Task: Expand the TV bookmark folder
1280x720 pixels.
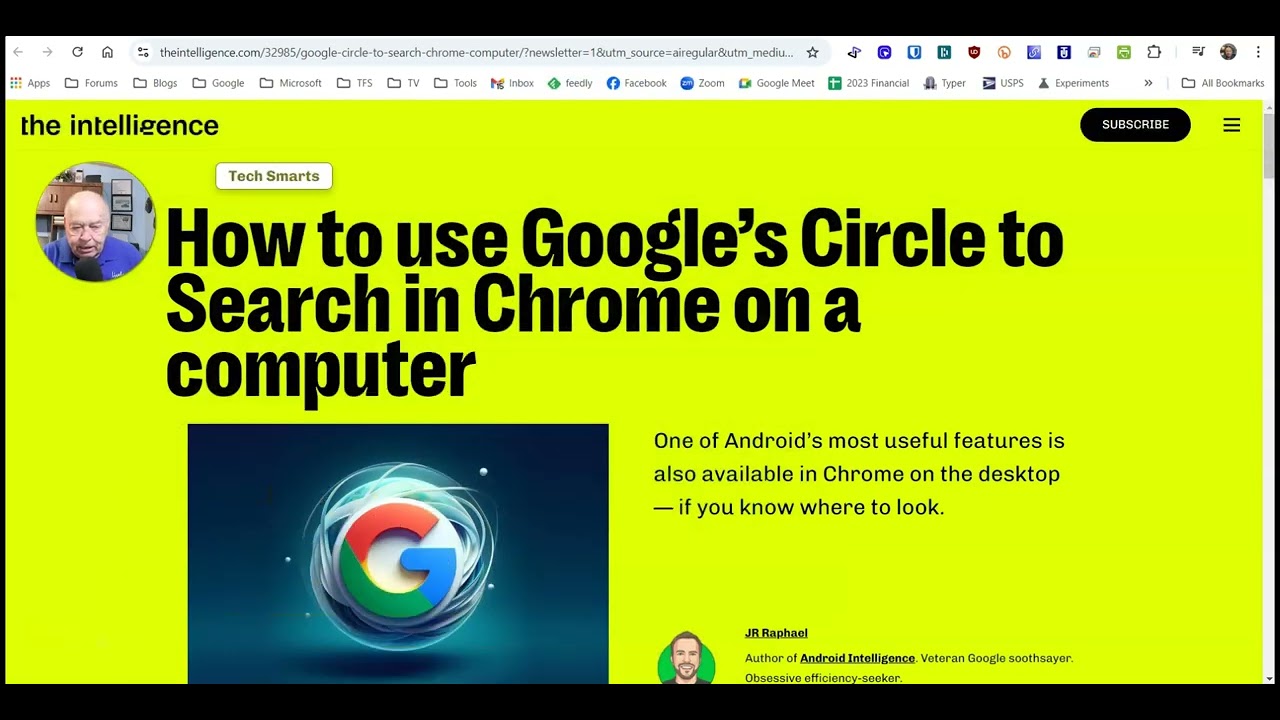Action: 403,83
